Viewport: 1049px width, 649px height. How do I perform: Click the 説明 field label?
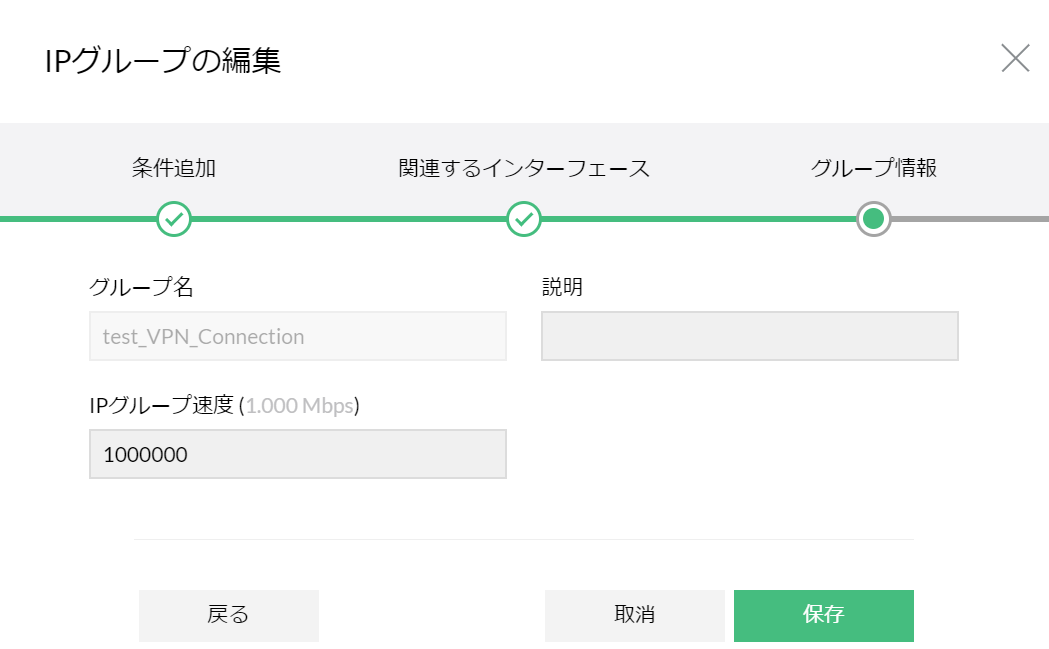[x=562, y=288]
